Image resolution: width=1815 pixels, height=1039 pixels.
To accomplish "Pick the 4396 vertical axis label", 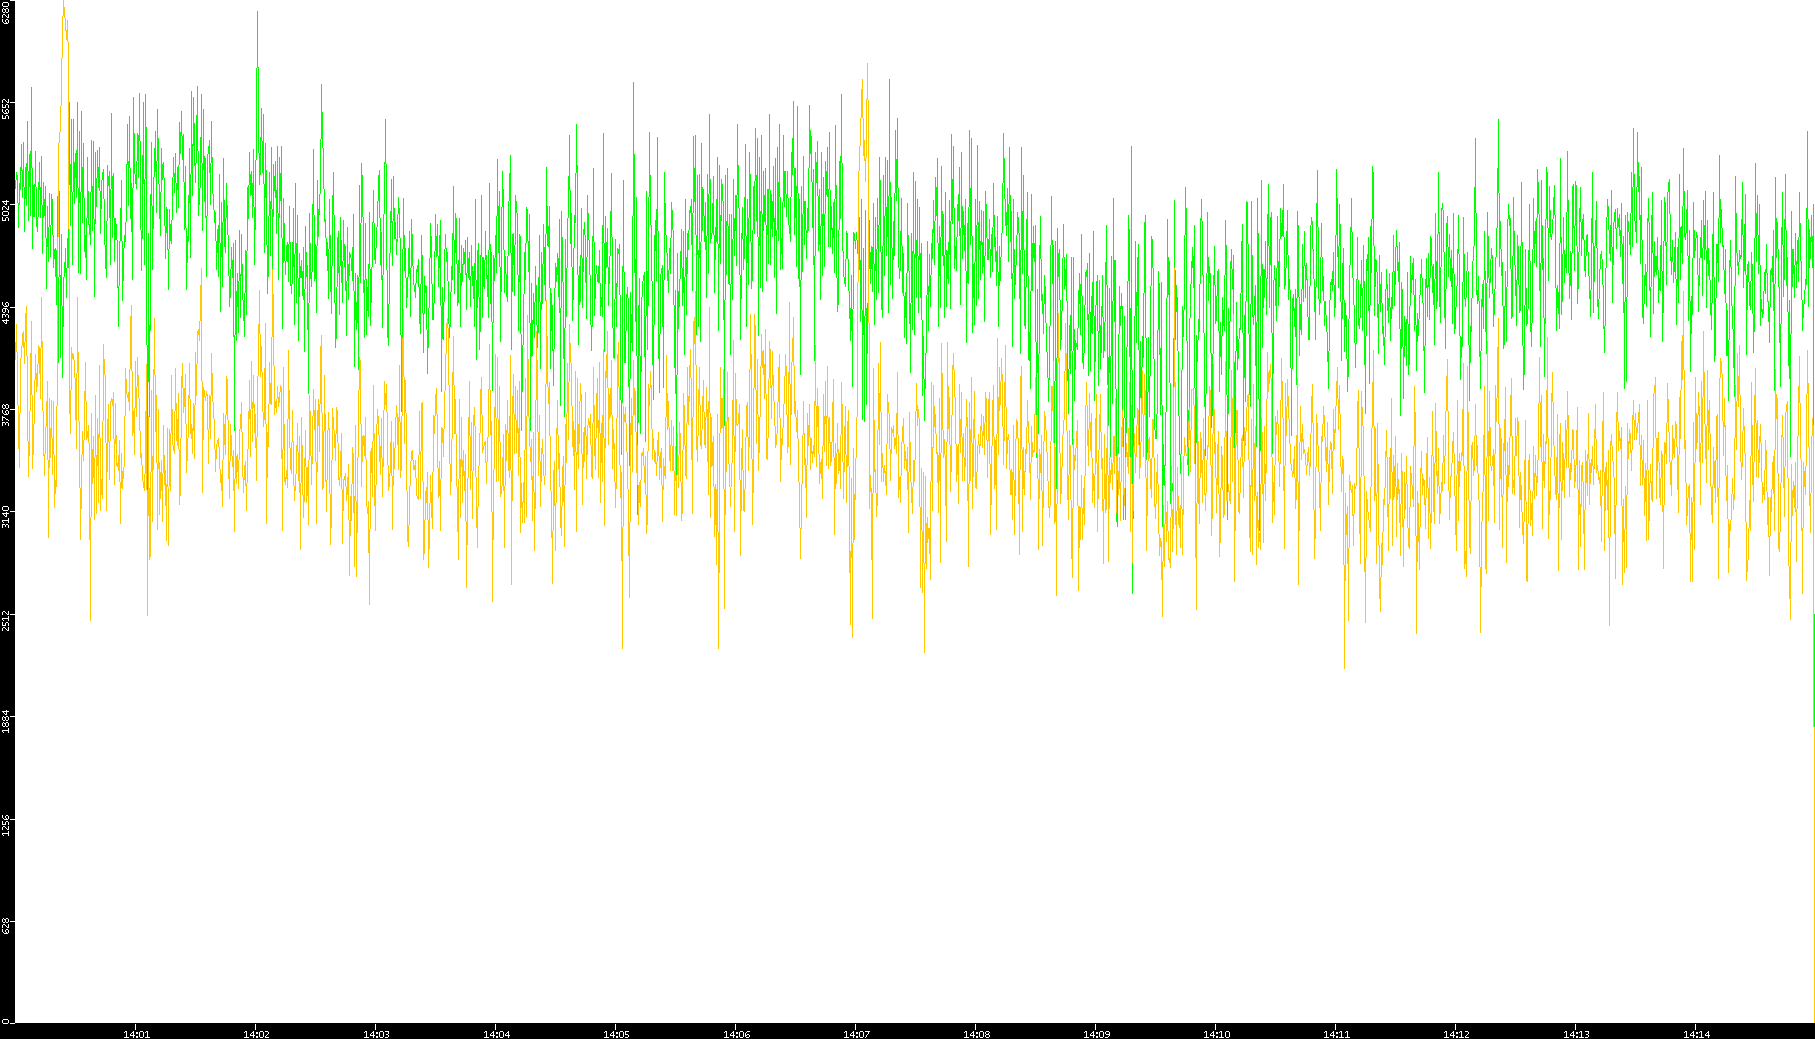I will tap(6, 313).
